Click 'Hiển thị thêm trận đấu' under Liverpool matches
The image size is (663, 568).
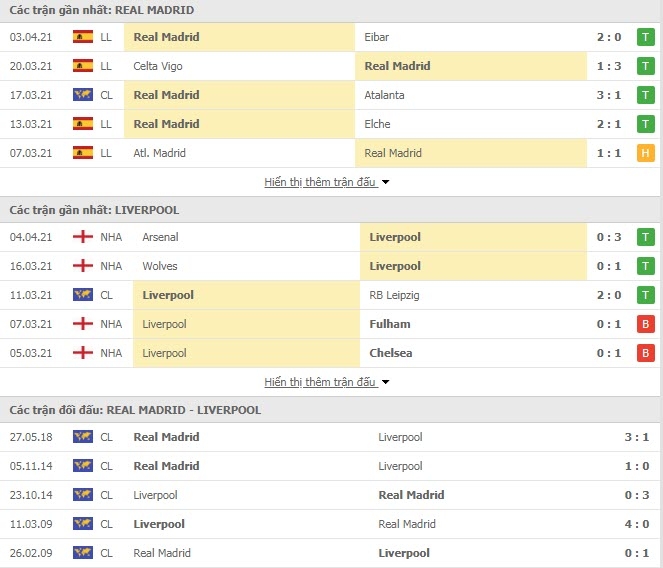pyautogui.click(x=320, y=382)
